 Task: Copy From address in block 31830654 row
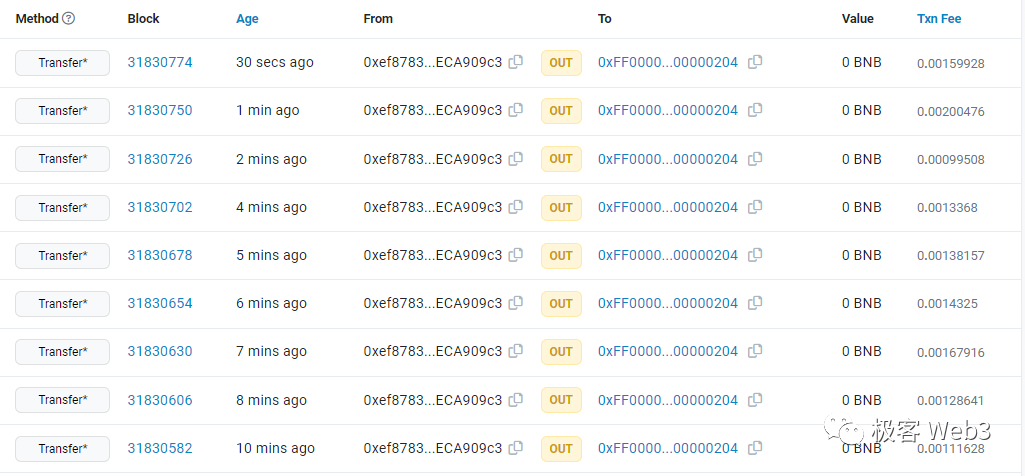click(x=516, y=303)
